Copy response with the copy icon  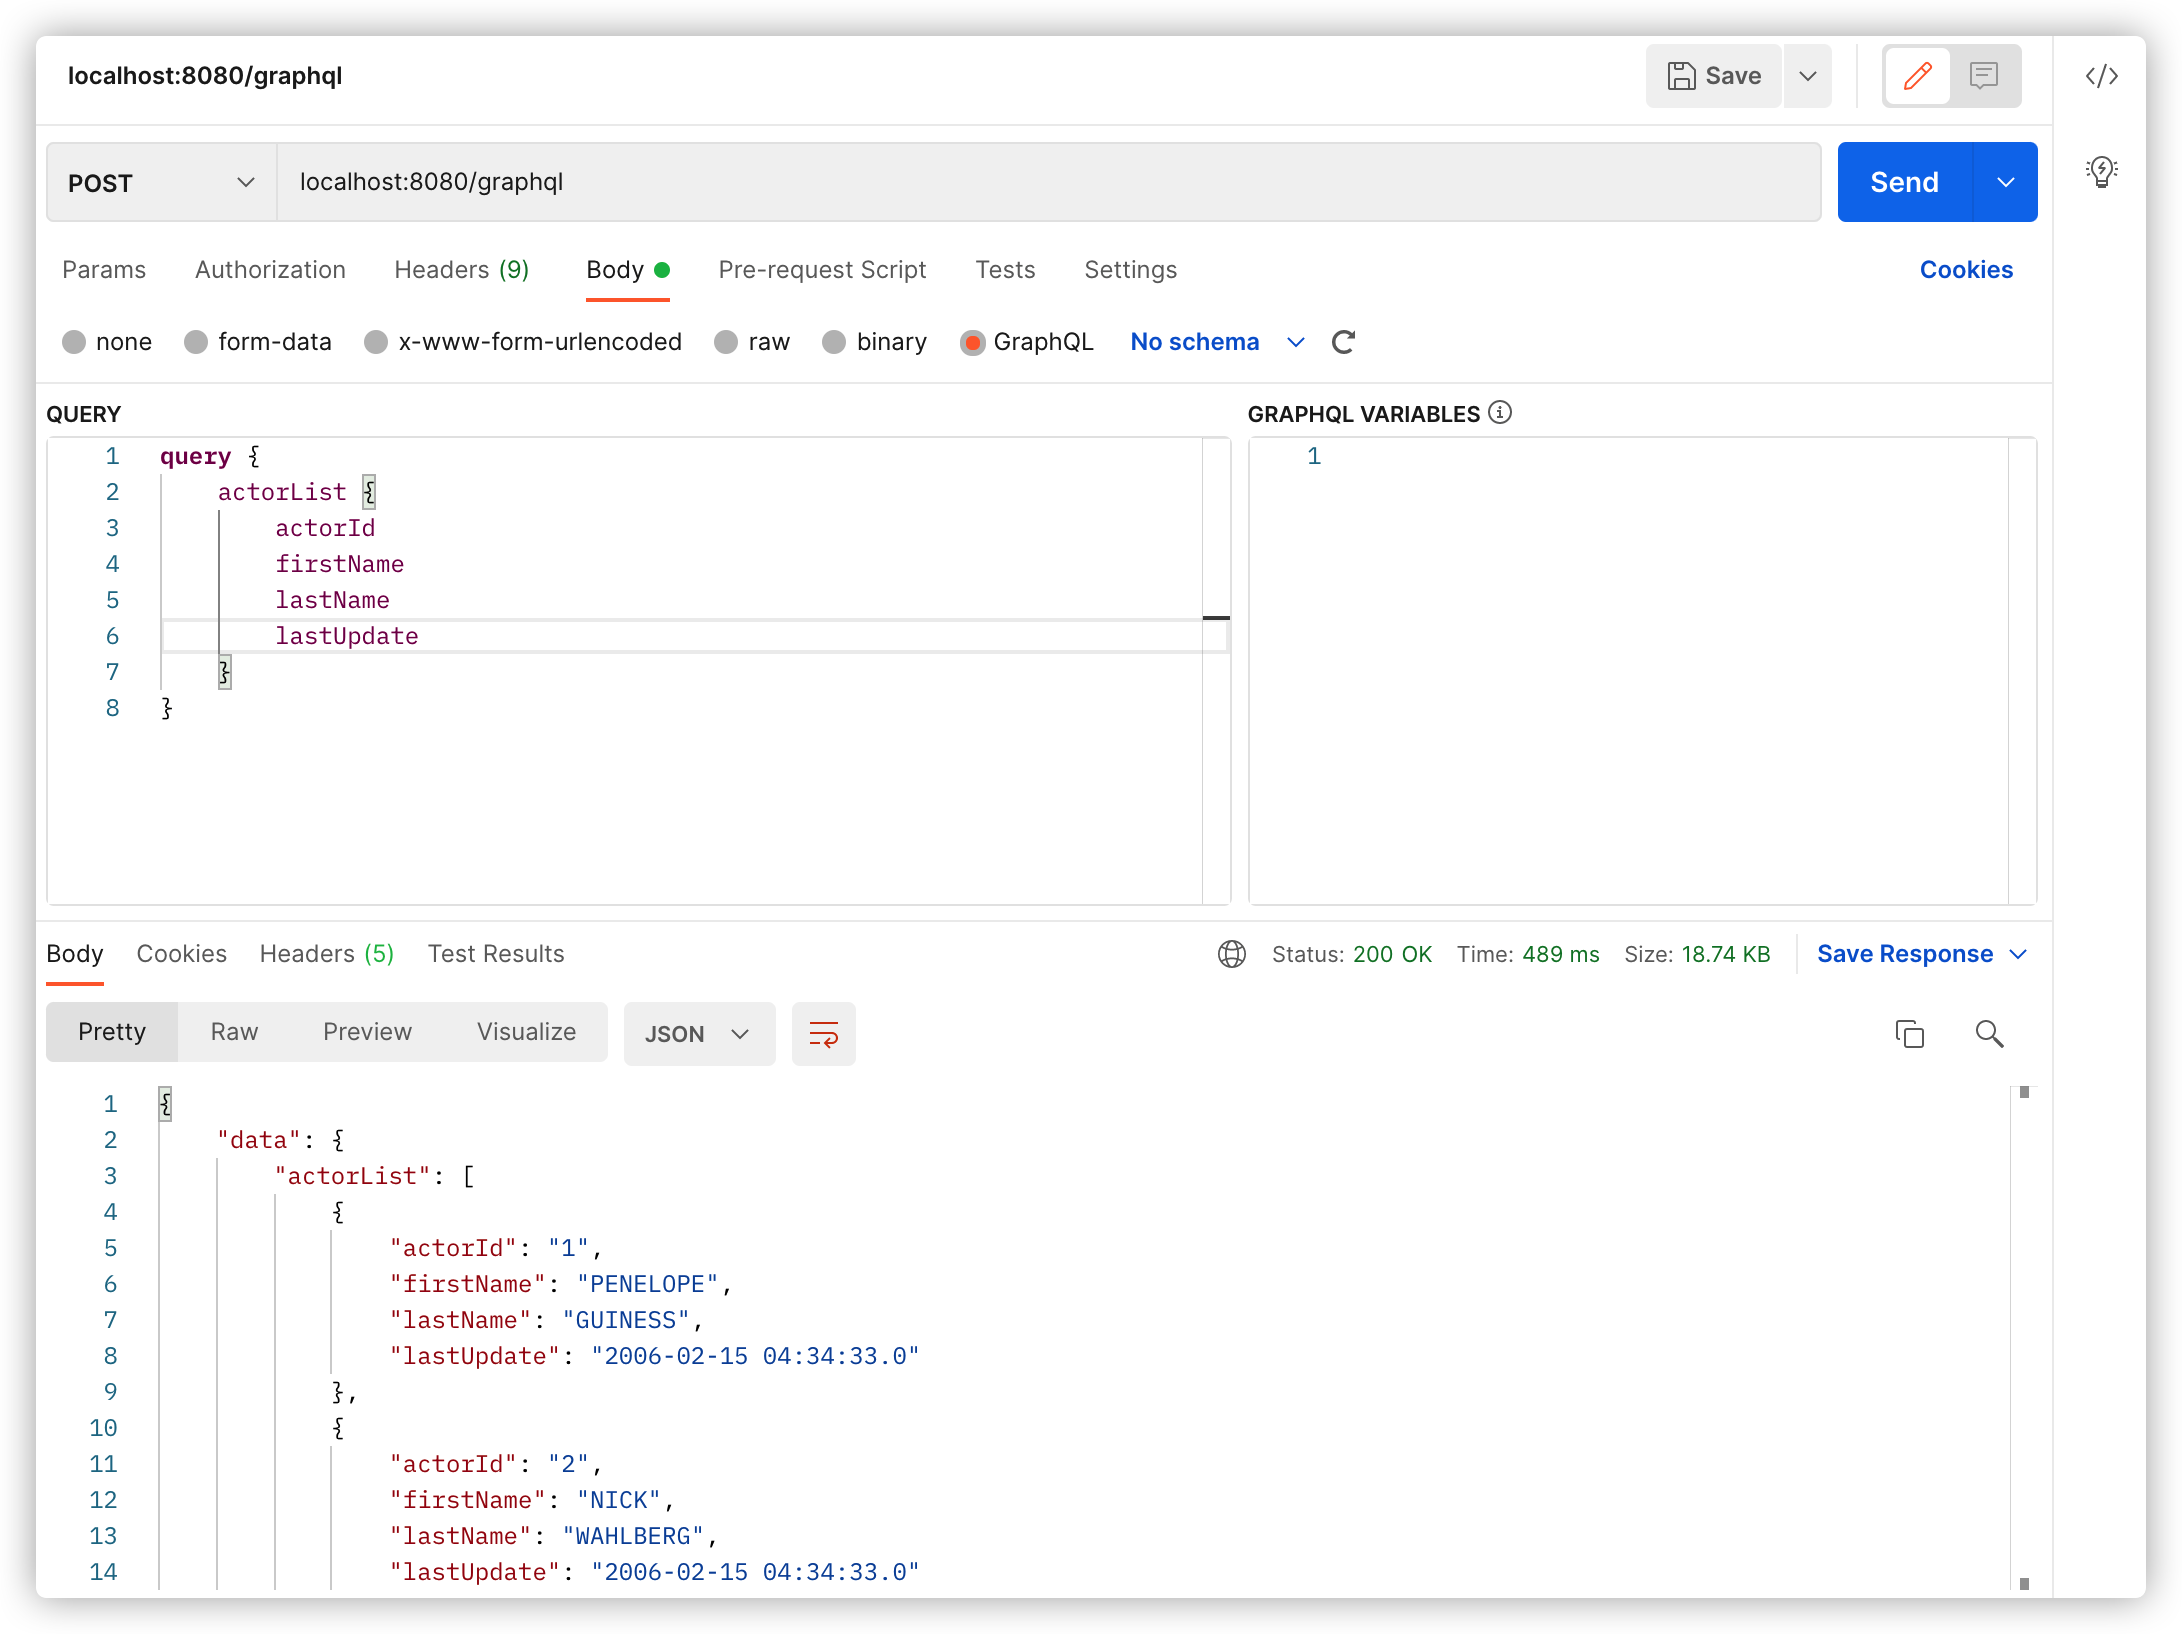pyautogui.click(x=1909, y=1033)
